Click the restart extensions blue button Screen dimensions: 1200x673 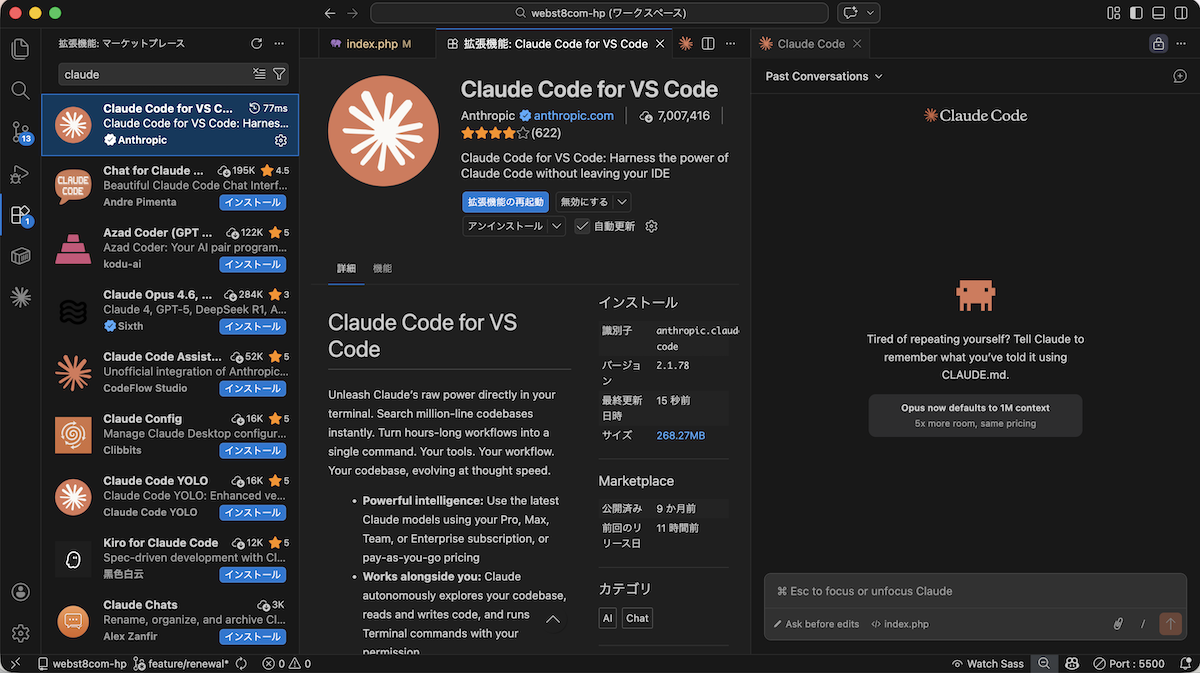pos(505,202)
